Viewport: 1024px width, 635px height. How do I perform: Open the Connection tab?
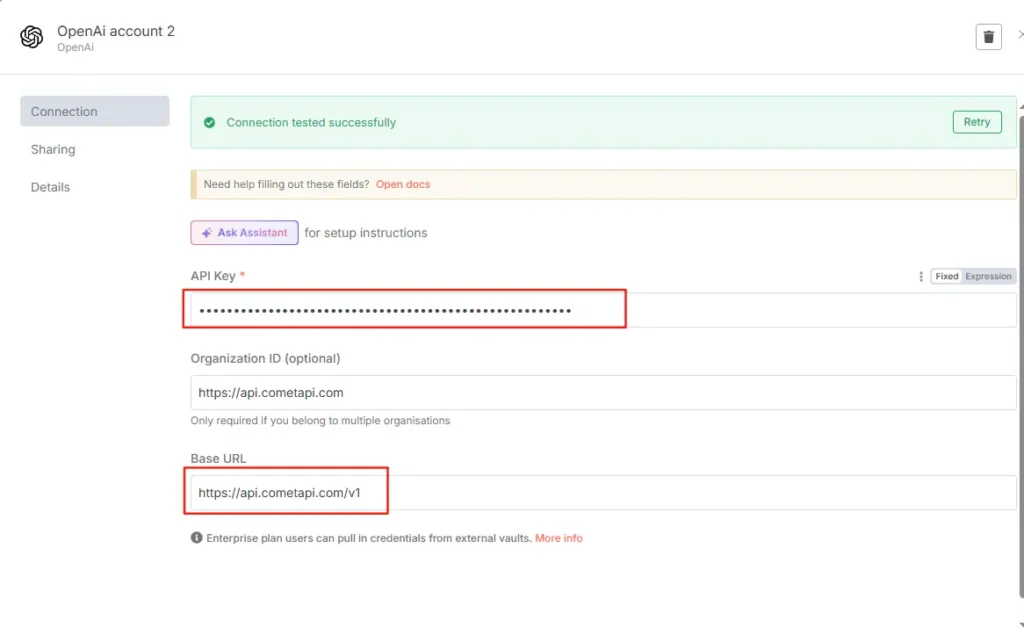pyautogui.click(x=95, y=112)
